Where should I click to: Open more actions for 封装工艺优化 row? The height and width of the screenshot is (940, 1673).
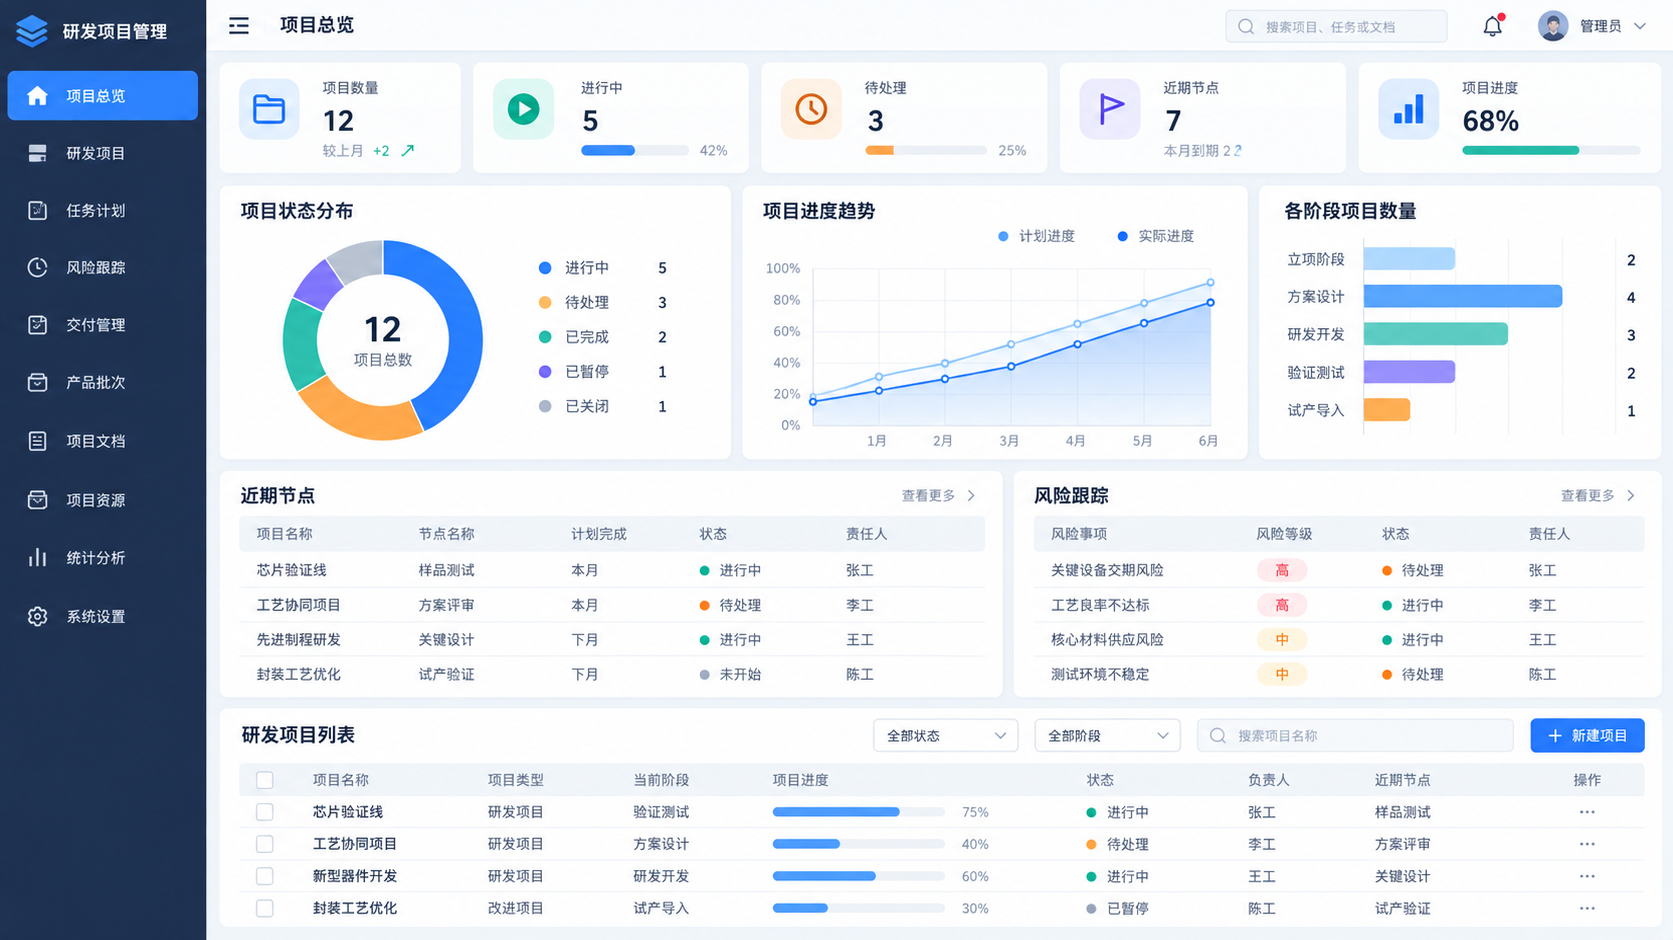(x=1587, y=908)
